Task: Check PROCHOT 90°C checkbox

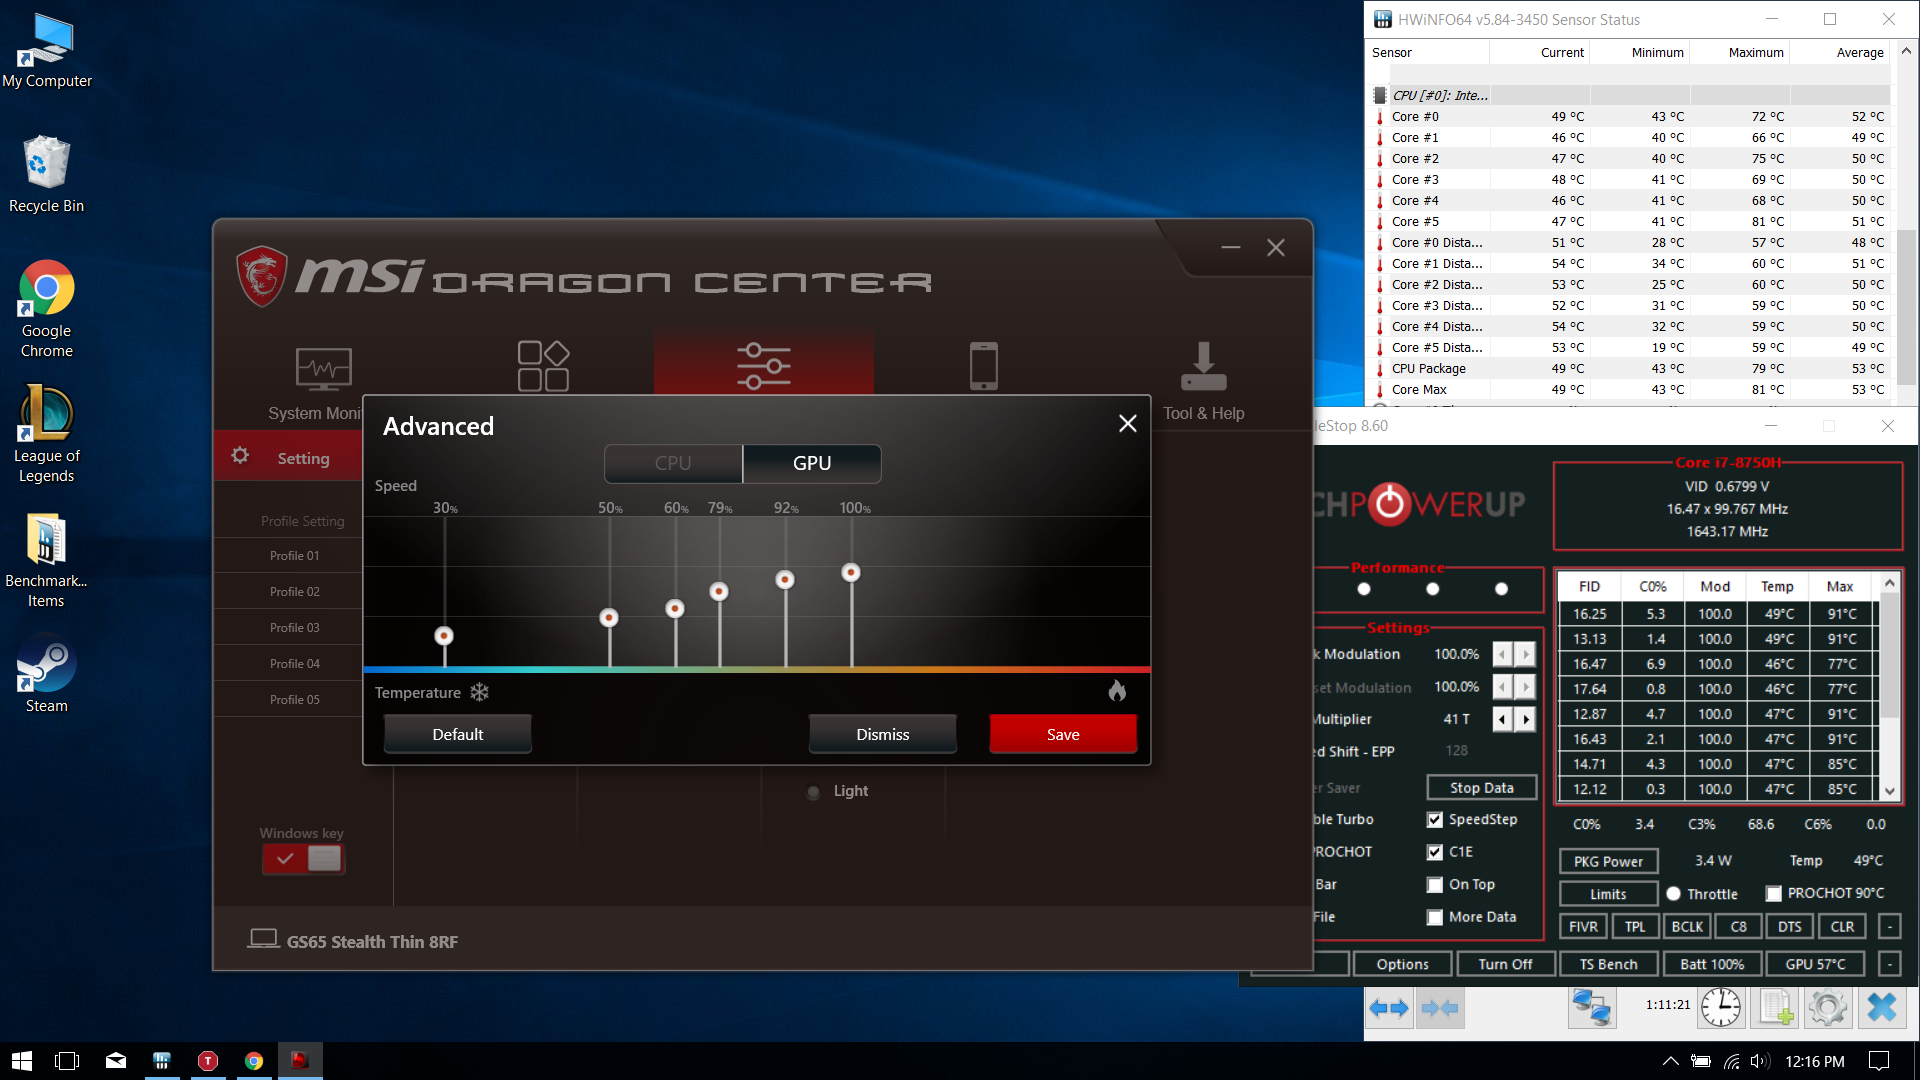Action: [x=1774, y=893]
